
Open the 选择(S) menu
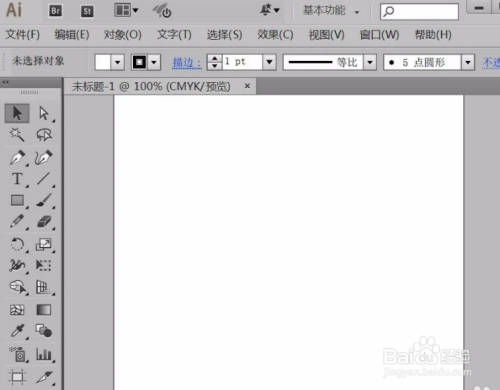click(x=224, y=35)
